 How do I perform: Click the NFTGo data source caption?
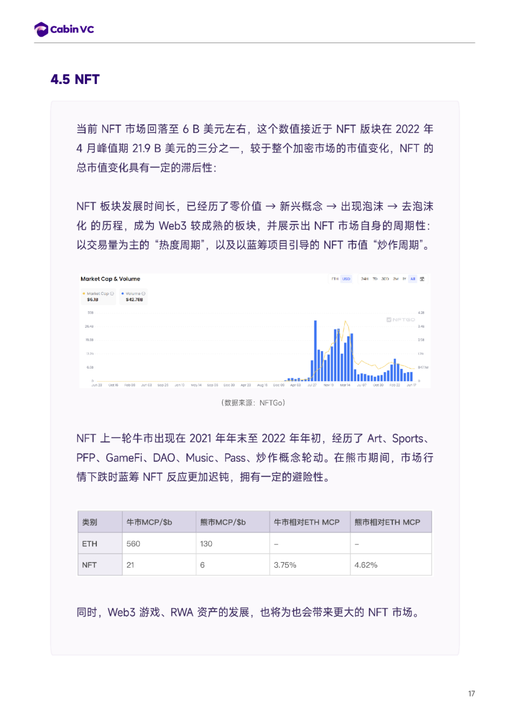253,403
